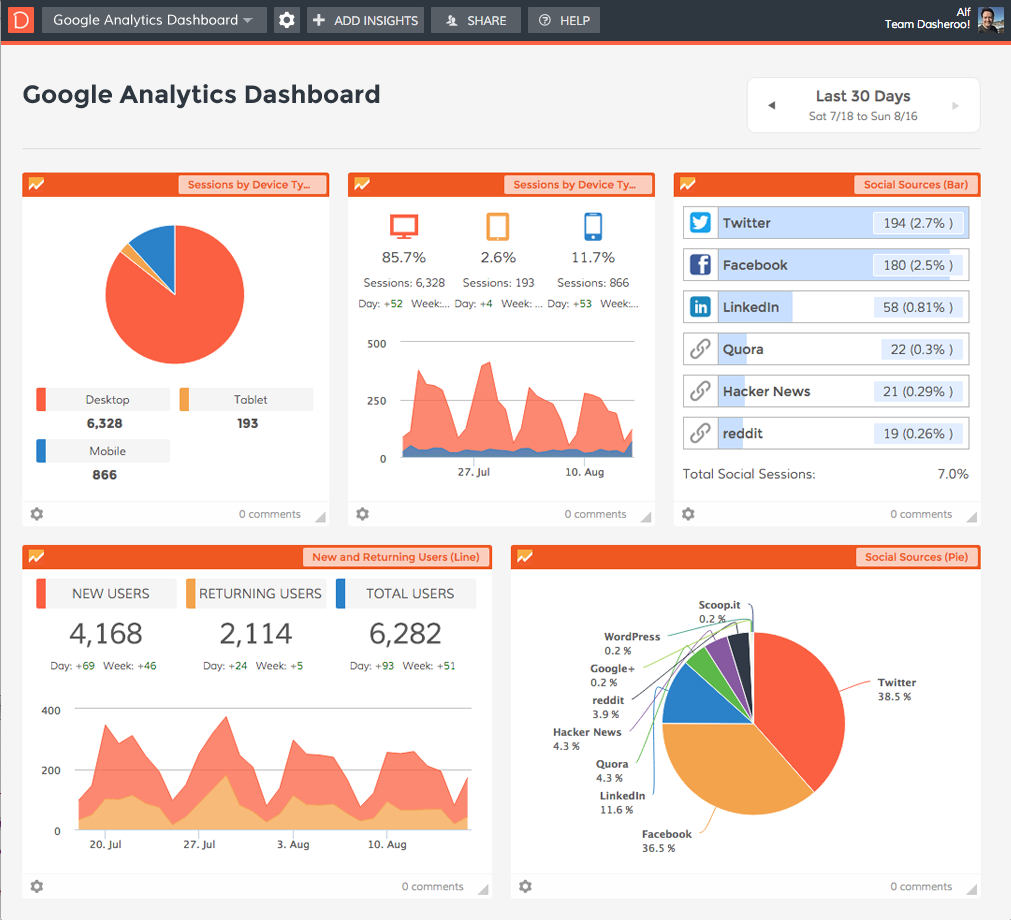Click the link icon next to Hacker News
The image size is (1011, 920).
[x=700, y=390]
